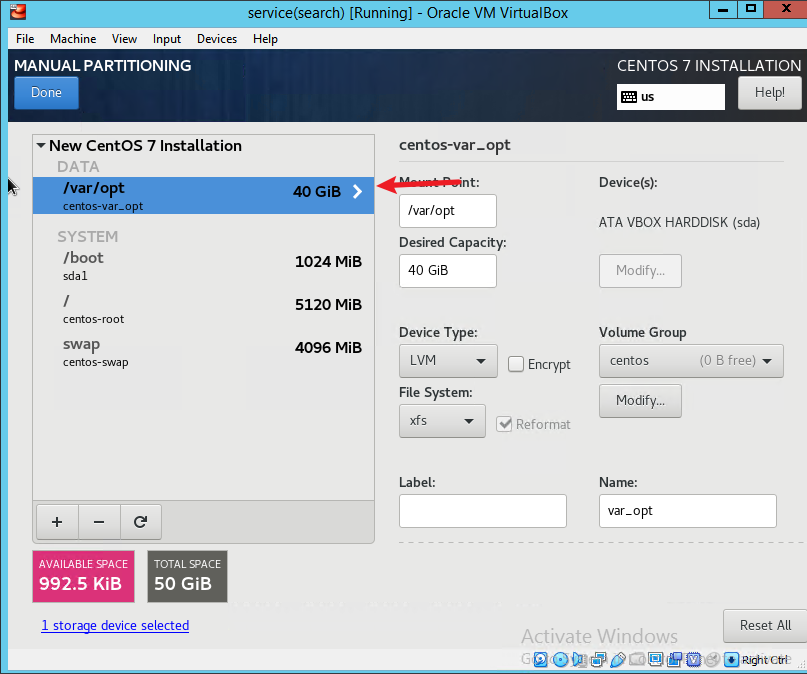Collapse the New CentOS 7 Installation section
This screenshot has width=807, height=674.
[41, 146]
